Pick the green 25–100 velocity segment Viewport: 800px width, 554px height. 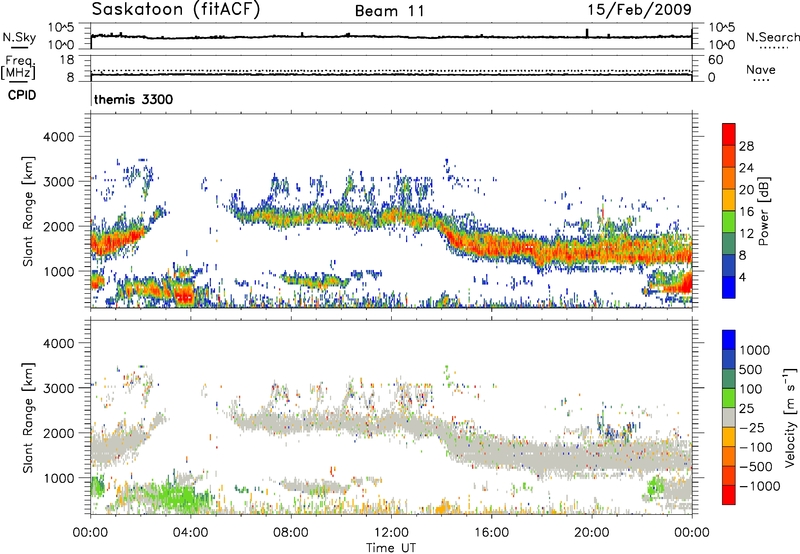[729, 398]
